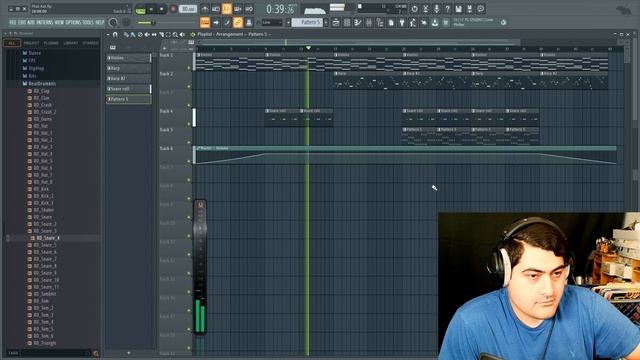Open the Browser view icon
This screenshot has height=360, width=640.
pos(380,23)
